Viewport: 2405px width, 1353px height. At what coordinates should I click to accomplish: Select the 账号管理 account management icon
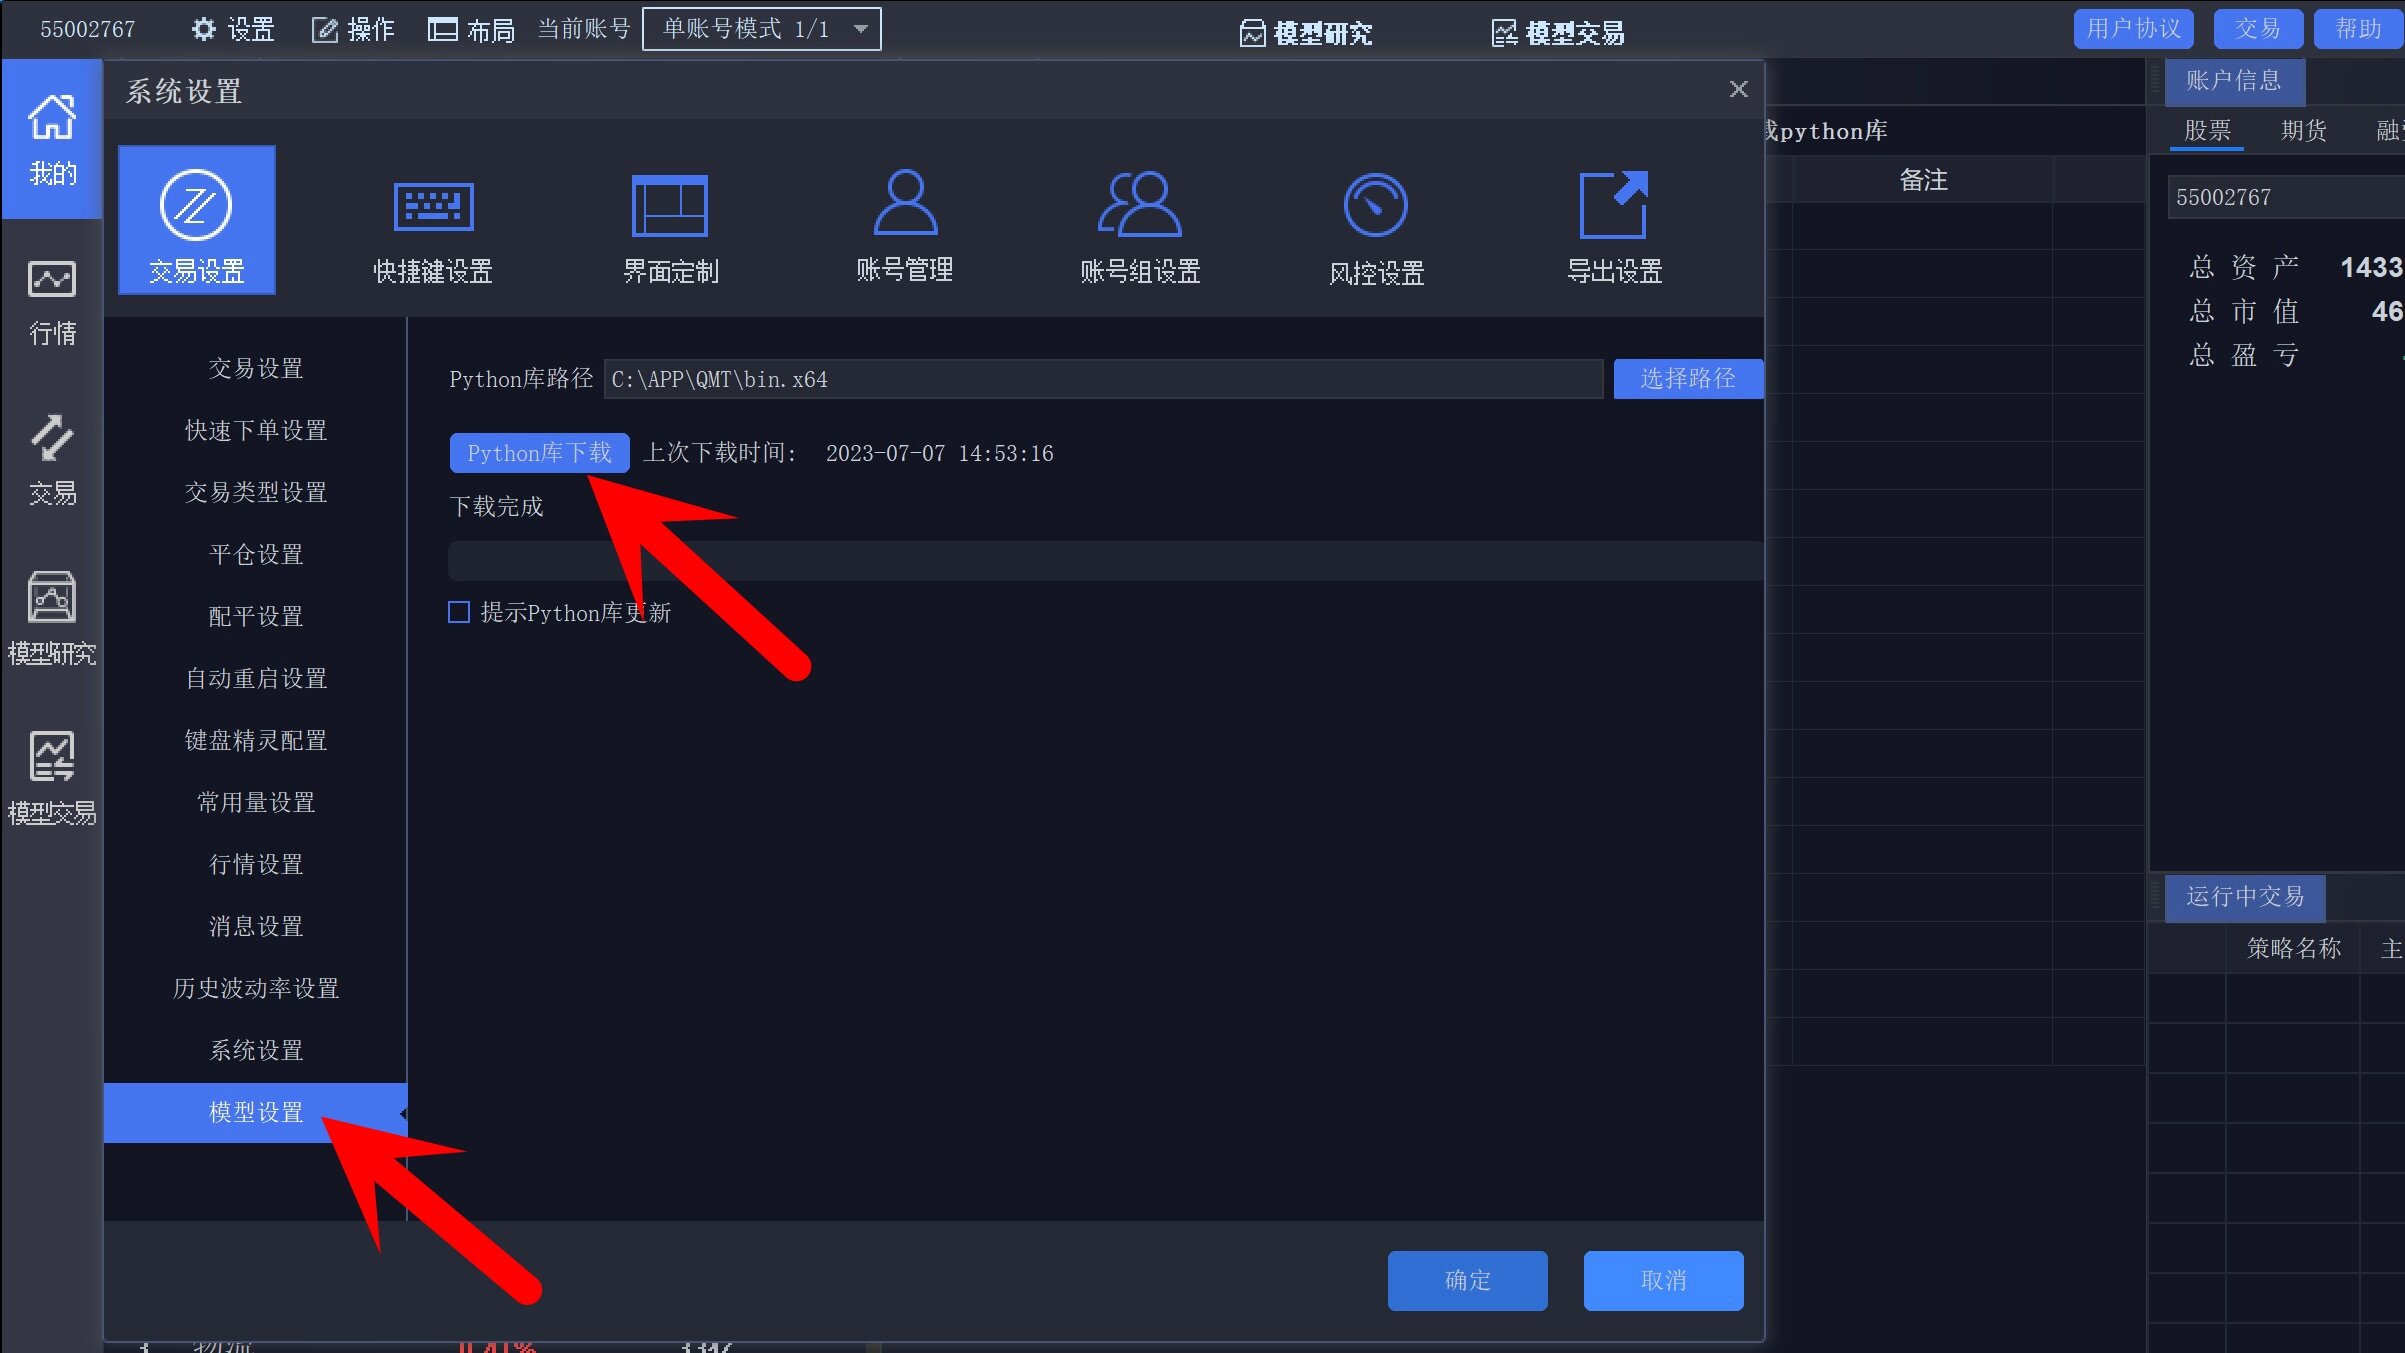click(x=903, y=225)
